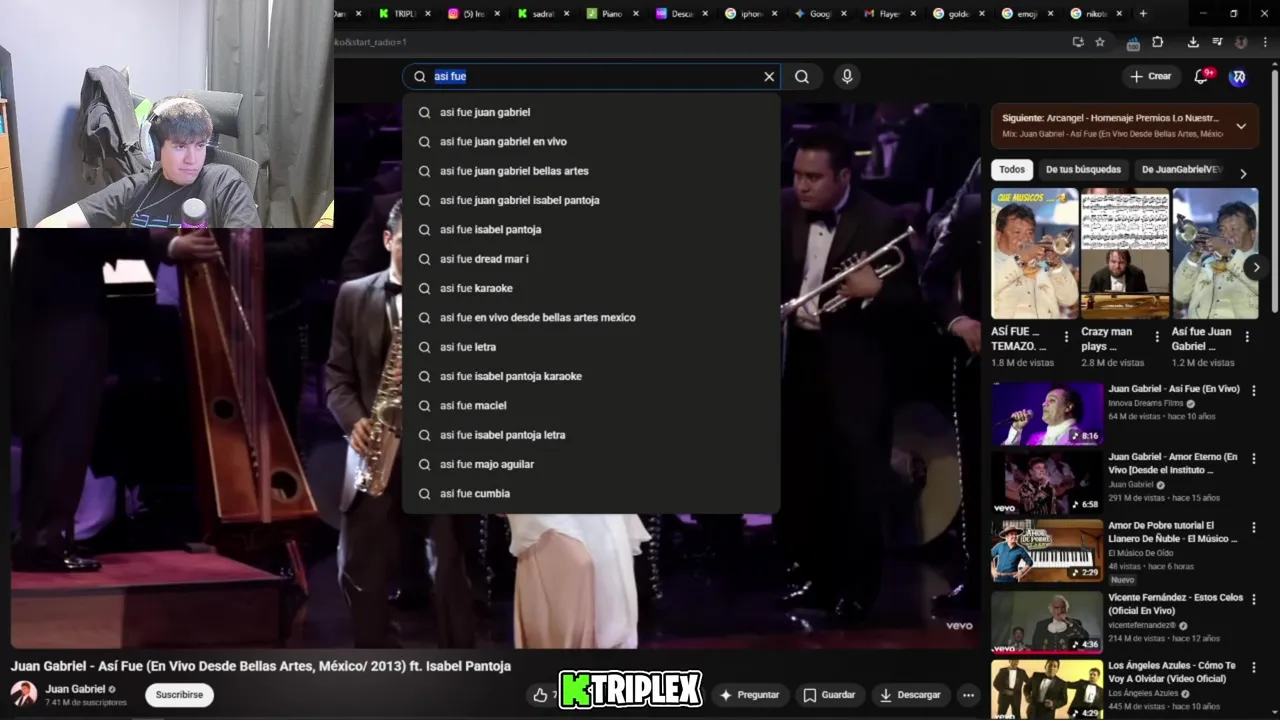Click the Descargar button
This screenshot has height=720, width=1280.
[x=910, y=695]
